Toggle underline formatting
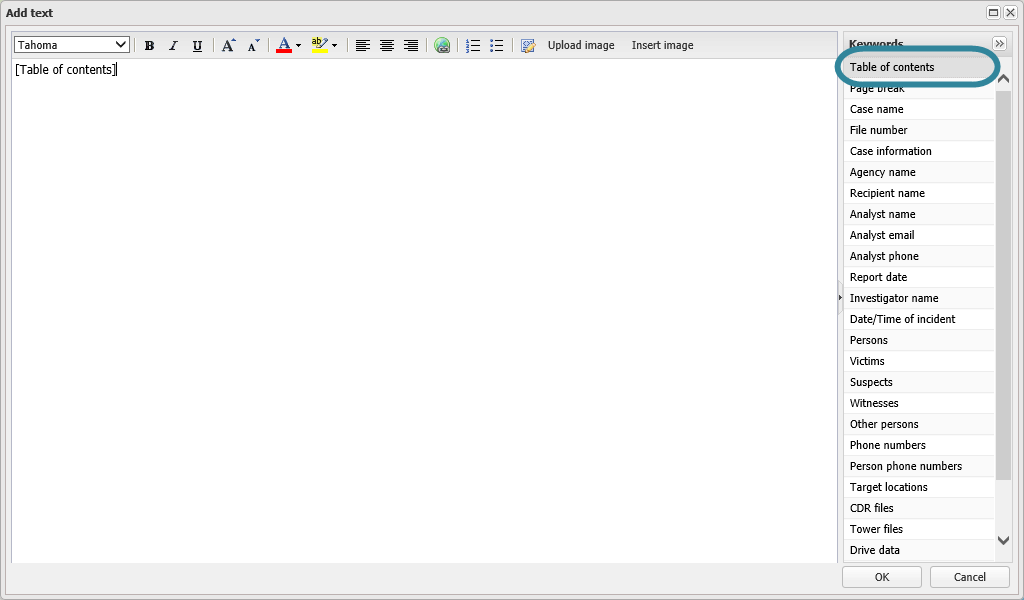This screenshot has height=600, width=1024. (197, 46)
